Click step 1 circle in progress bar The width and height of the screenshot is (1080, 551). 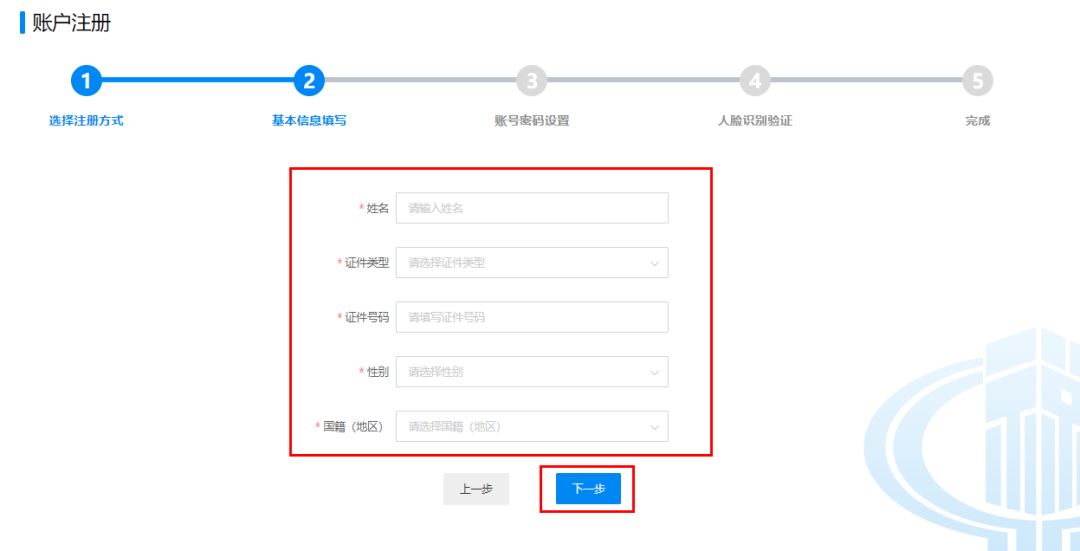pyautogui.click(x=86, y=81)
